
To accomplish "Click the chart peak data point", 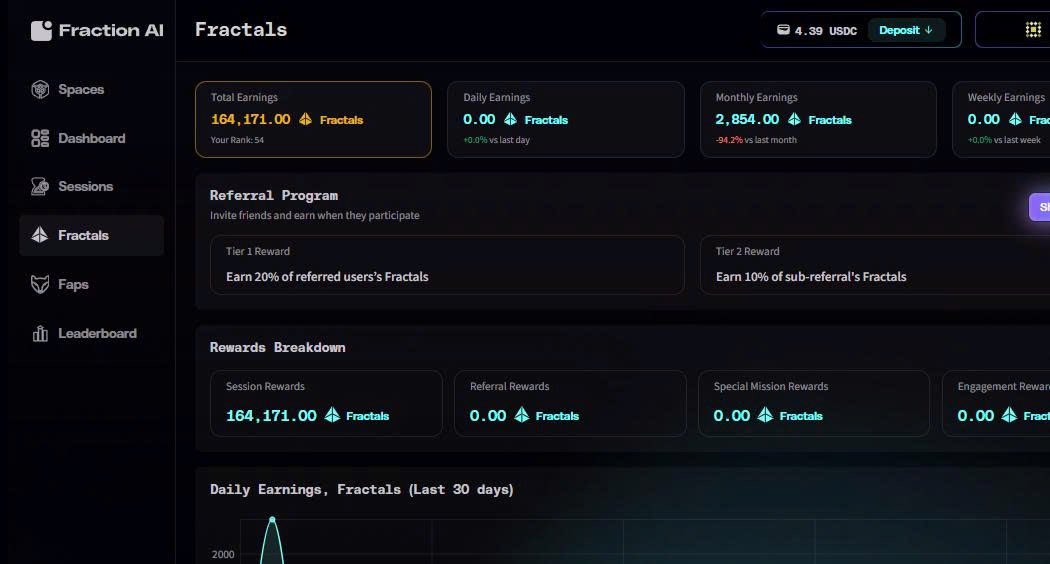I will tap(272, 519).
